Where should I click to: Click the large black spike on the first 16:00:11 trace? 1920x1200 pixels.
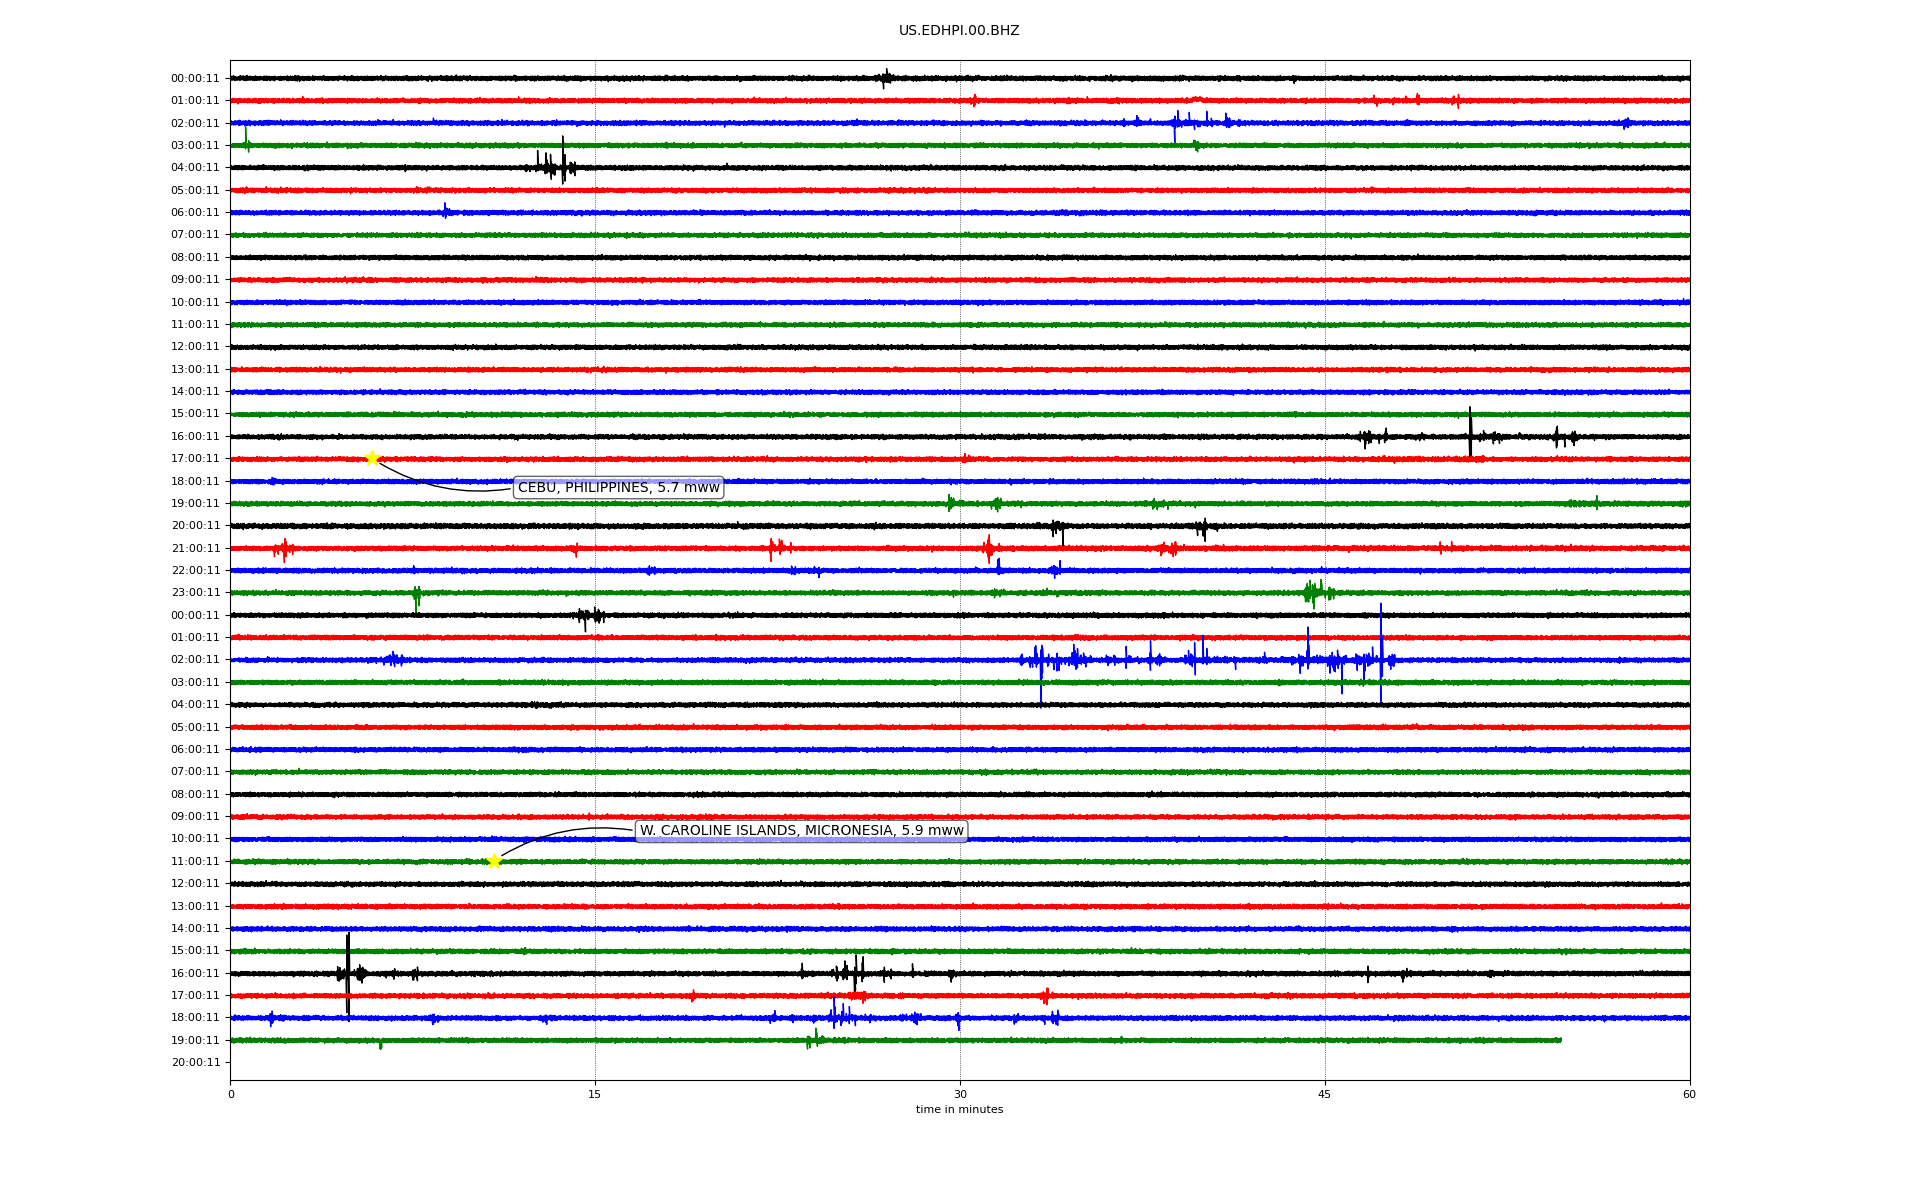tap(1470, 430)
